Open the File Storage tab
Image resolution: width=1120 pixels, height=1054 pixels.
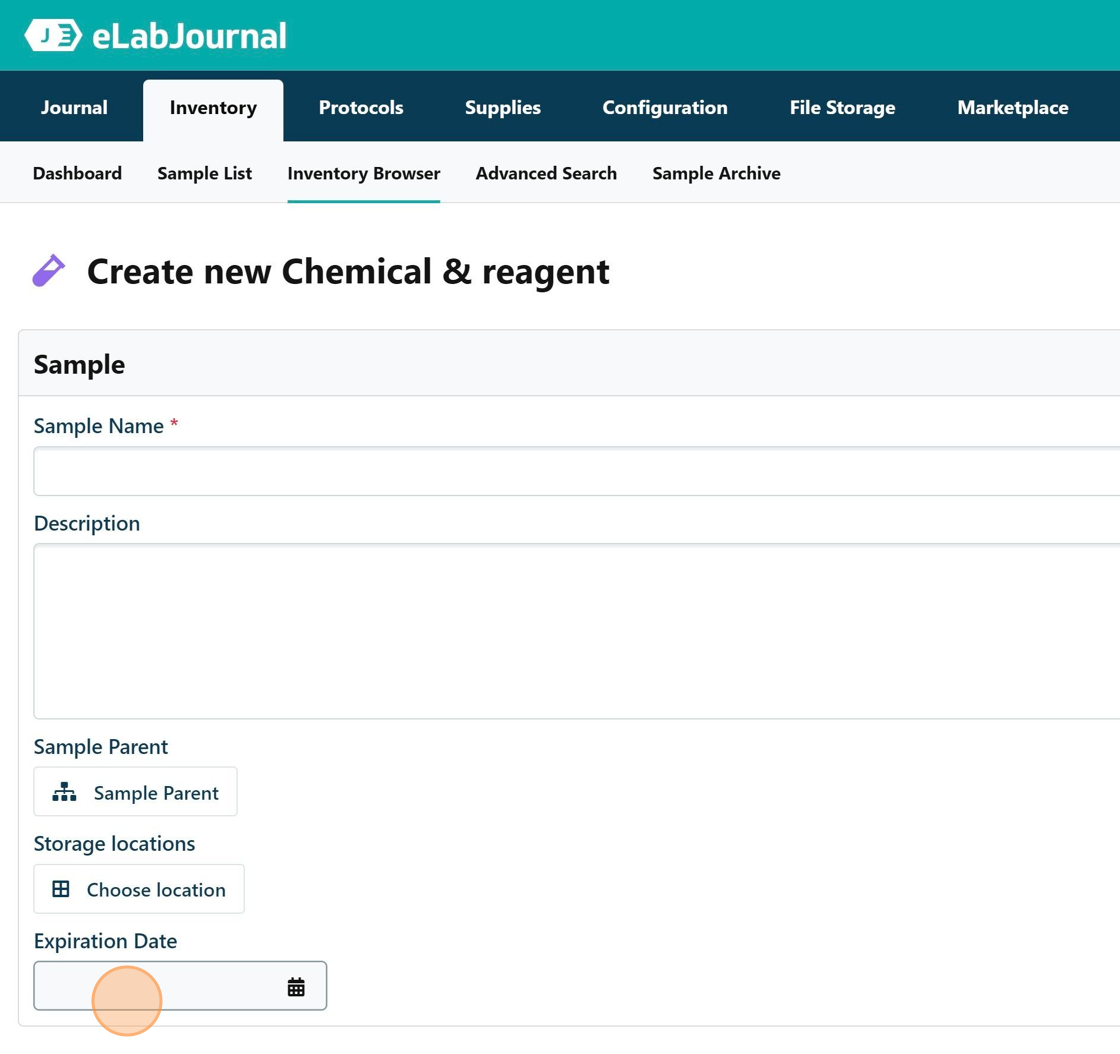tap(842, 108)
